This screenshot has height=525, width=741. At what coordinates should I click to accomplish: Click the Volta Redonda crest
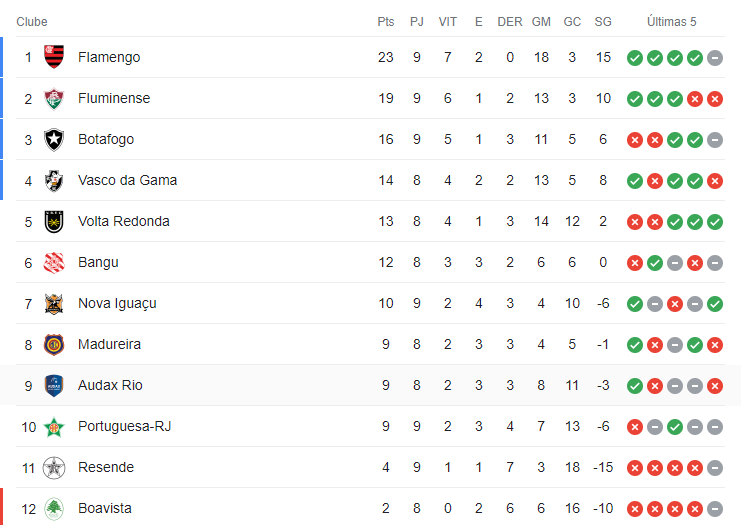(54, 222)
